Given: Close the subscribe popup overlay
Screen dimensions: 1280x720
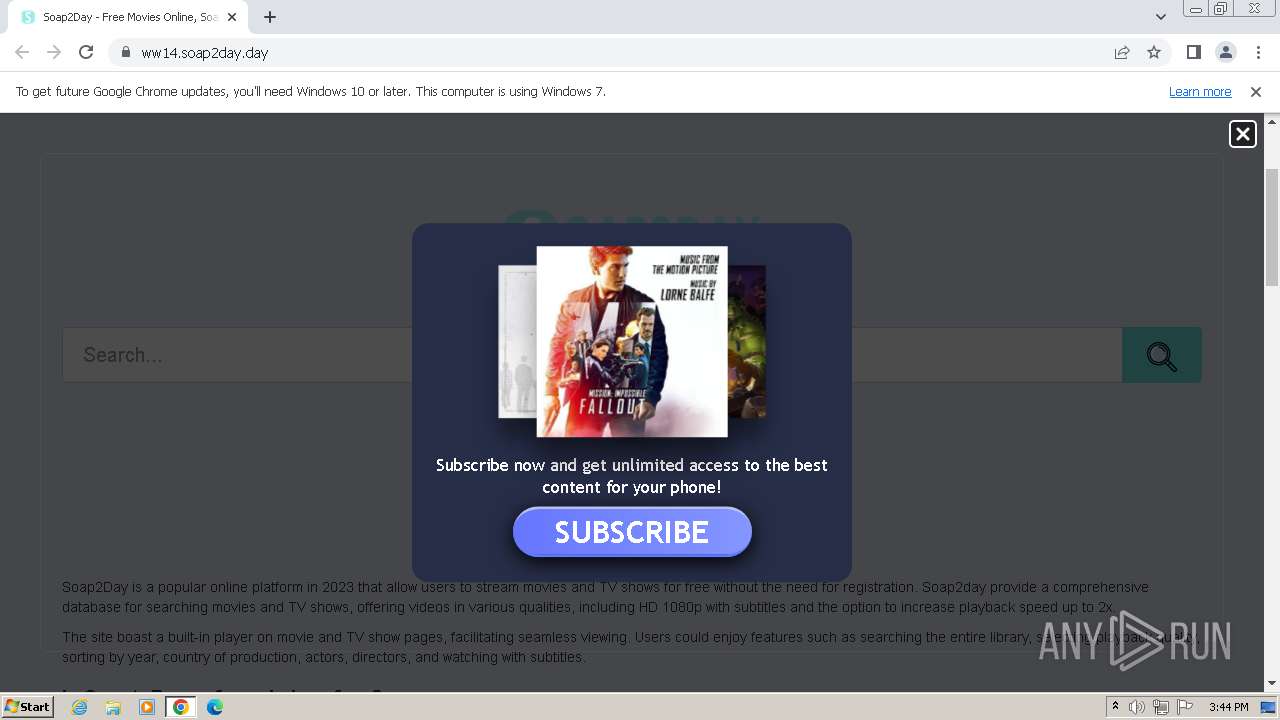Looking at the screenshot, I should [x=1242, y=134].
